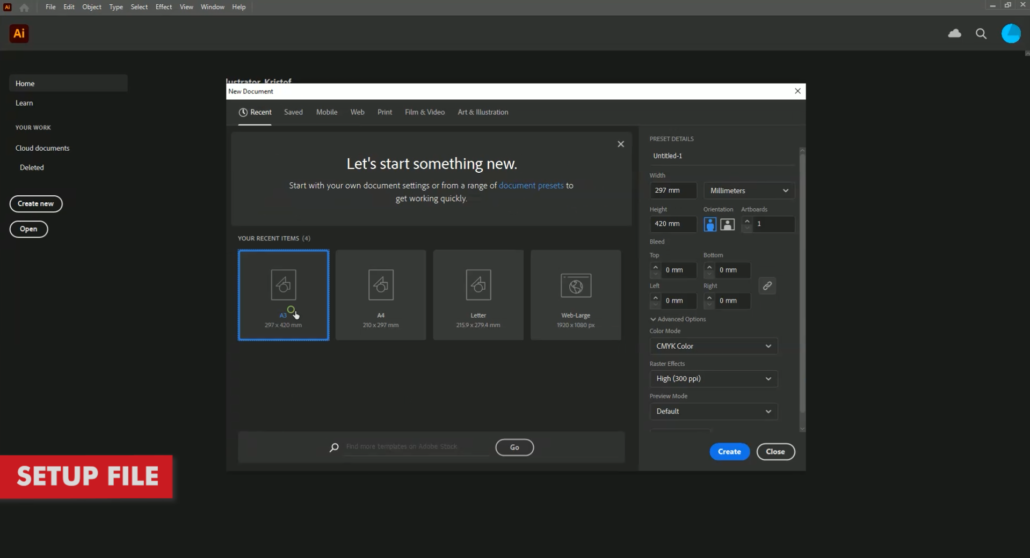Select the A3 recent preset thumbnail

click(x=283, y=294)
